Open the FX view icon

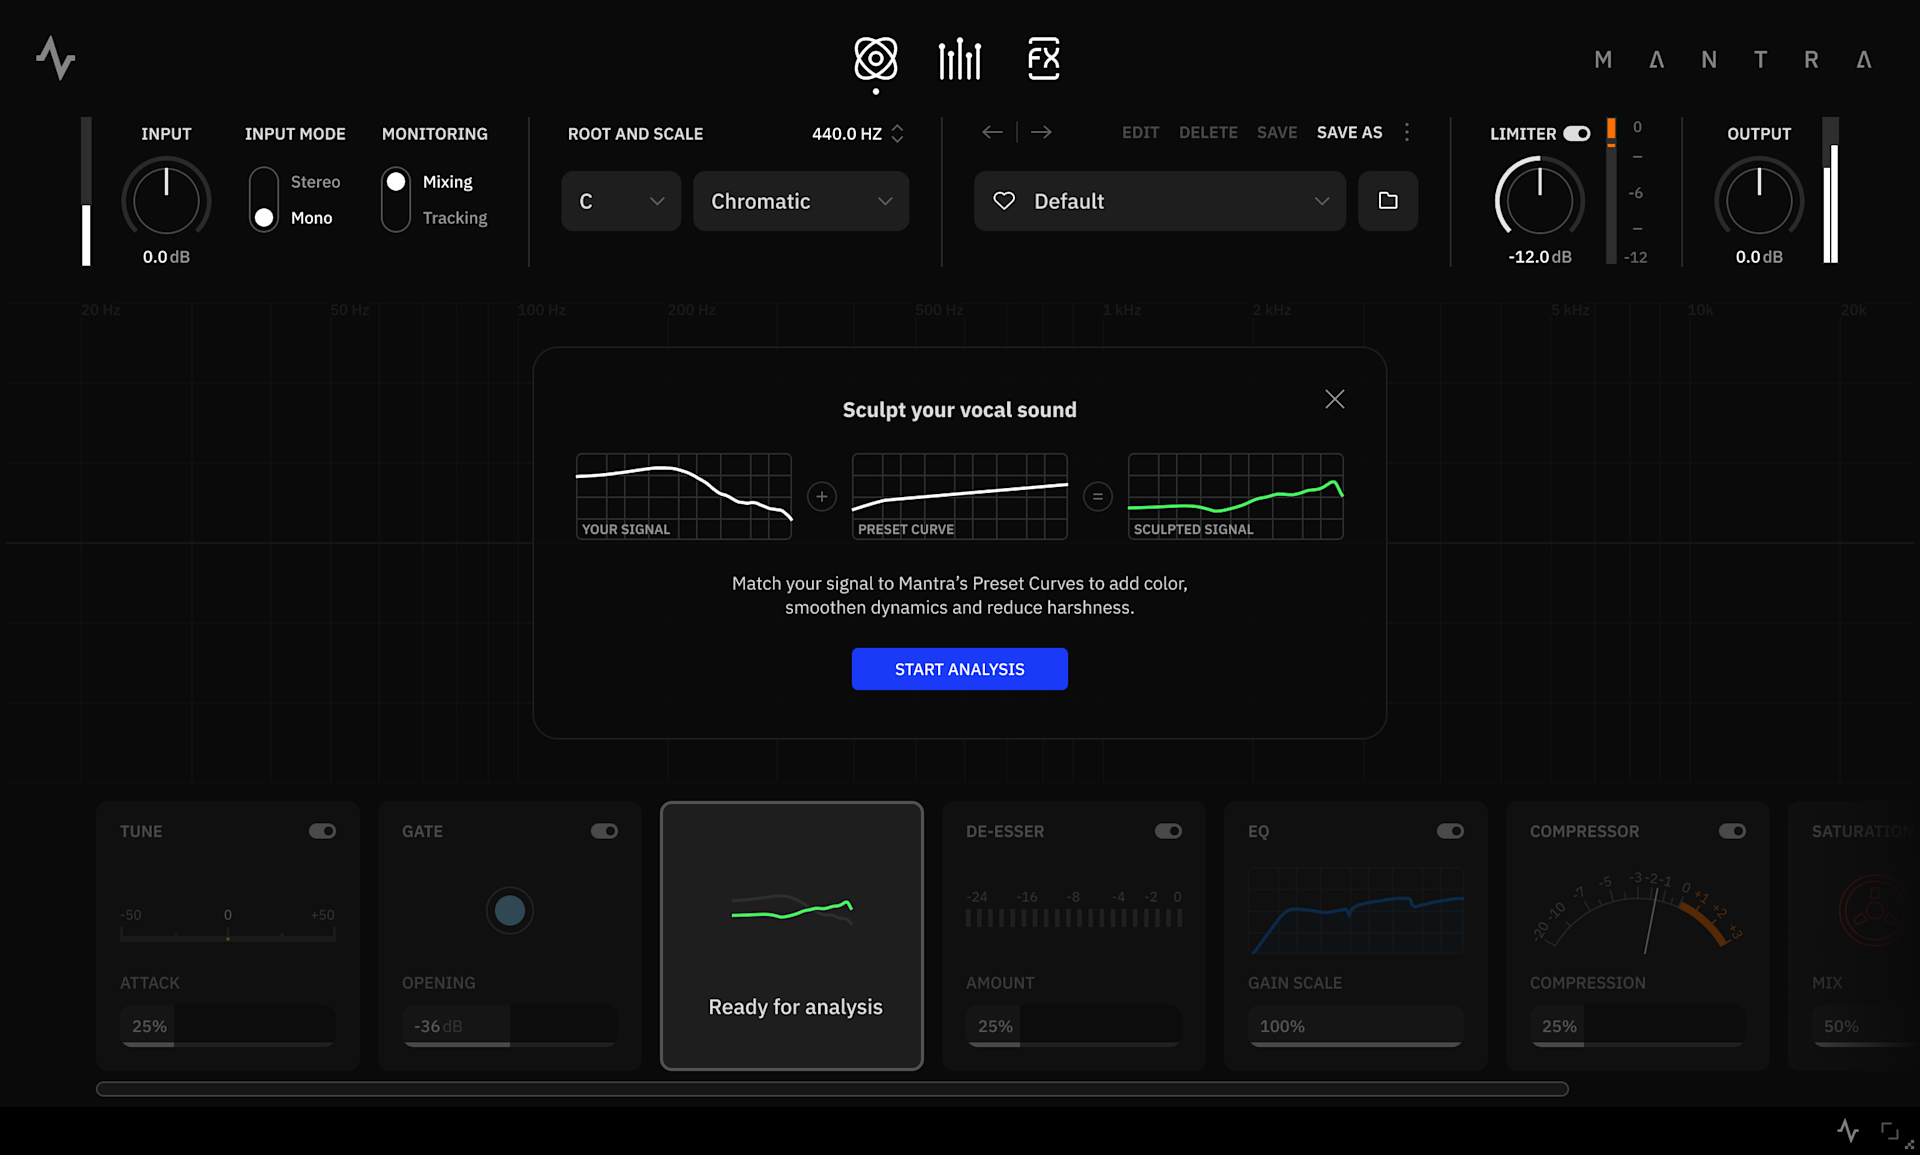click(1043, 59)
